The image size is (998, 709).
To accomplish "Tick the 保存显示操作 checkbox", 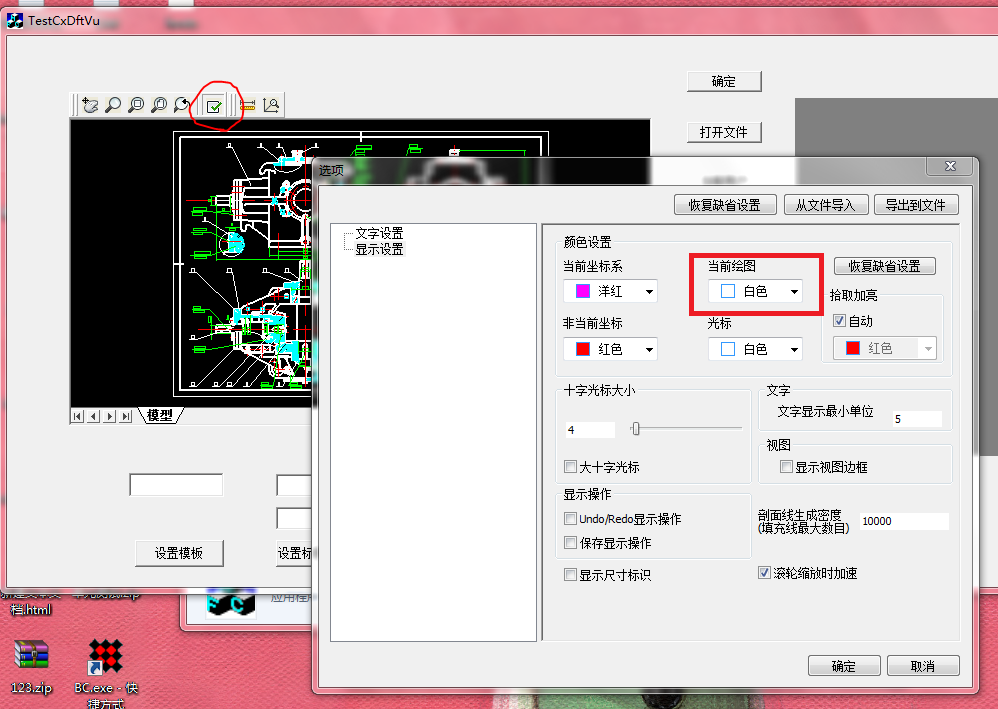I will (570, 543).
